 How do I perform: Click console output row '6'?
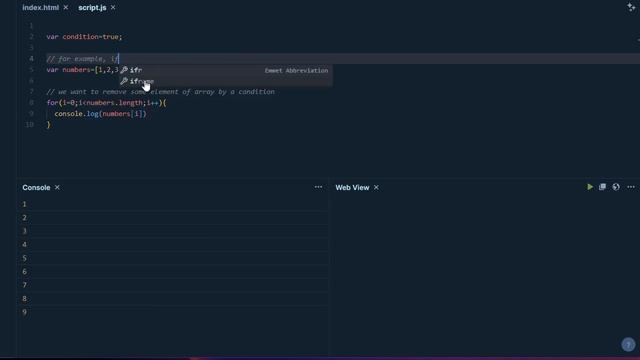coord(173,271)
